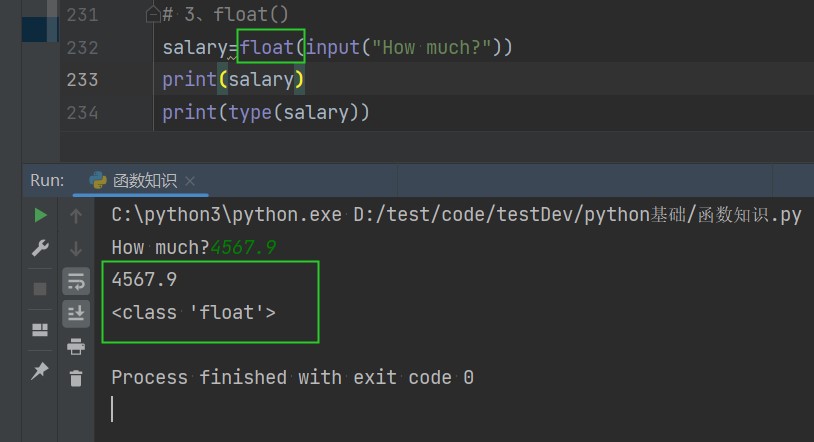Print the console output
This screenshot has height=442, width=814.
(x=76, y=346)
